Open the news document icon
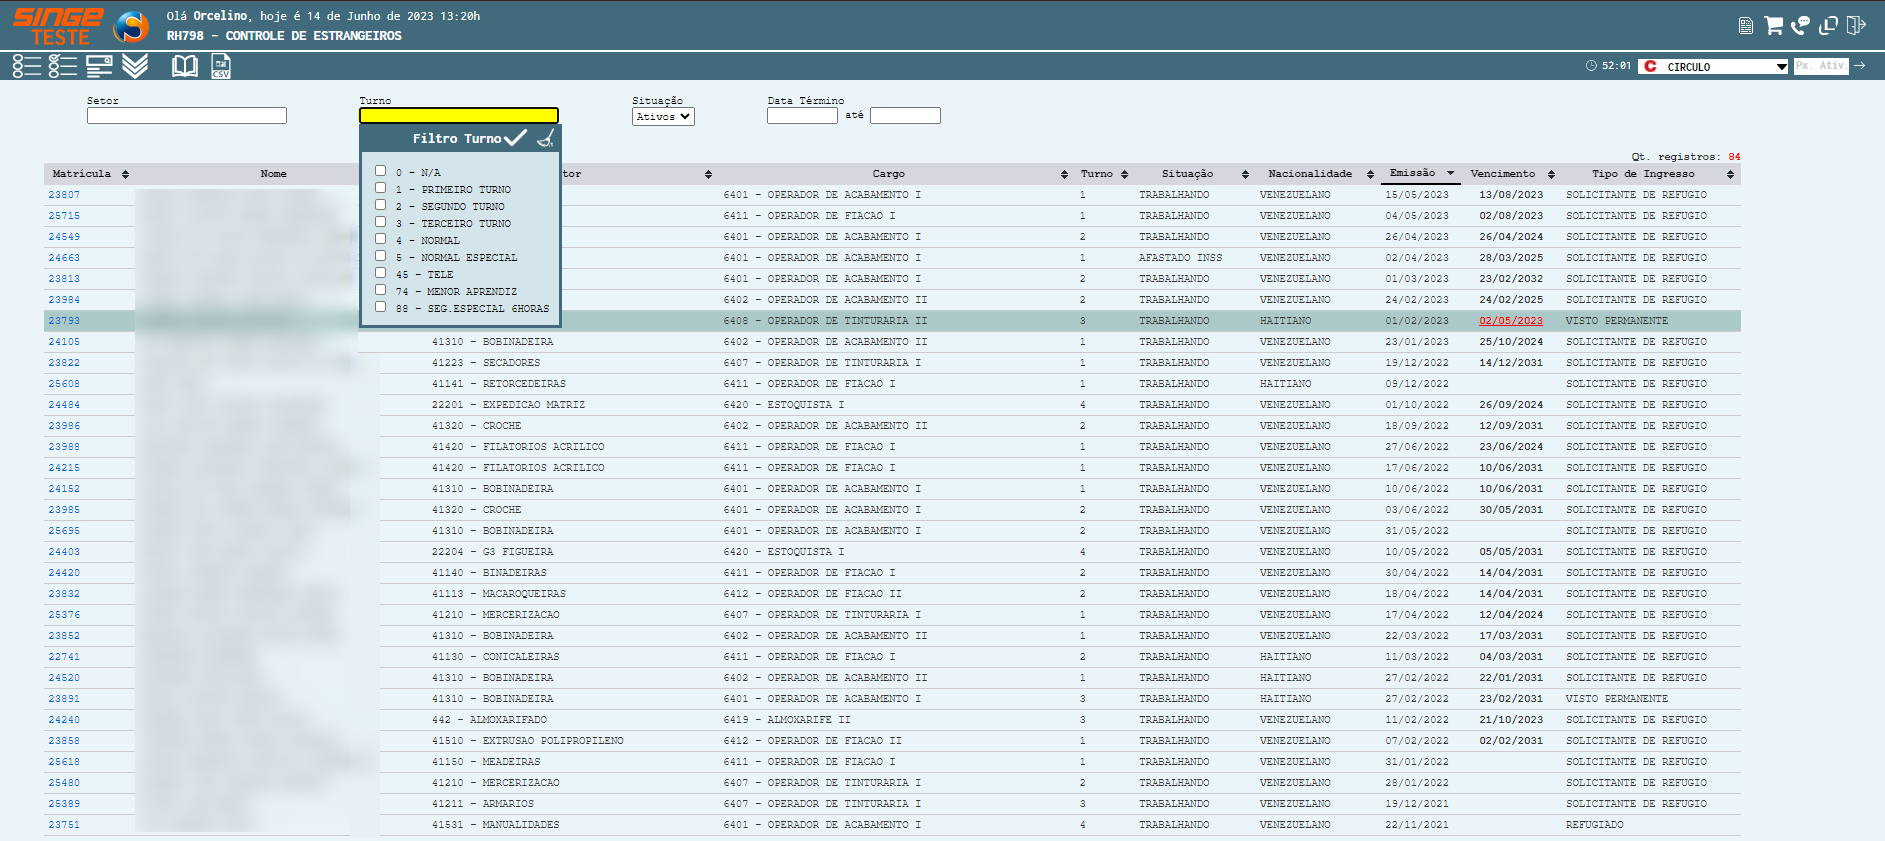This screenshot has width=1885, height=841. pyautogui.click(x=1746, y=26)
